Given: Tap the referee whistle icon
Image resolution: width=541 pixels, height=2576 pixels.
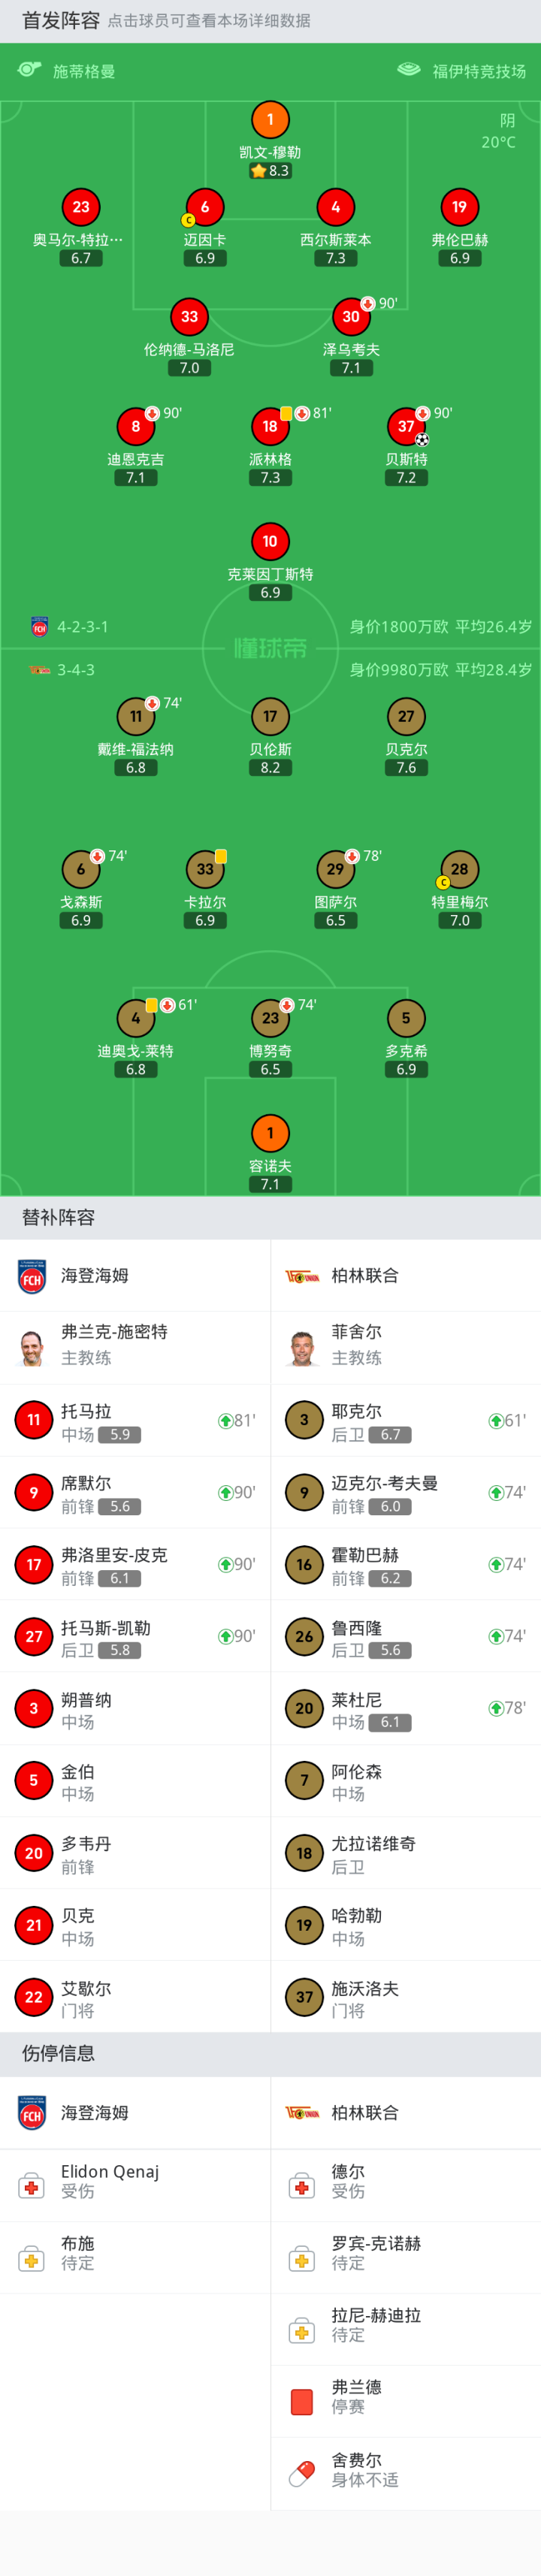Looking at the screenshot, I should [30, 70].
